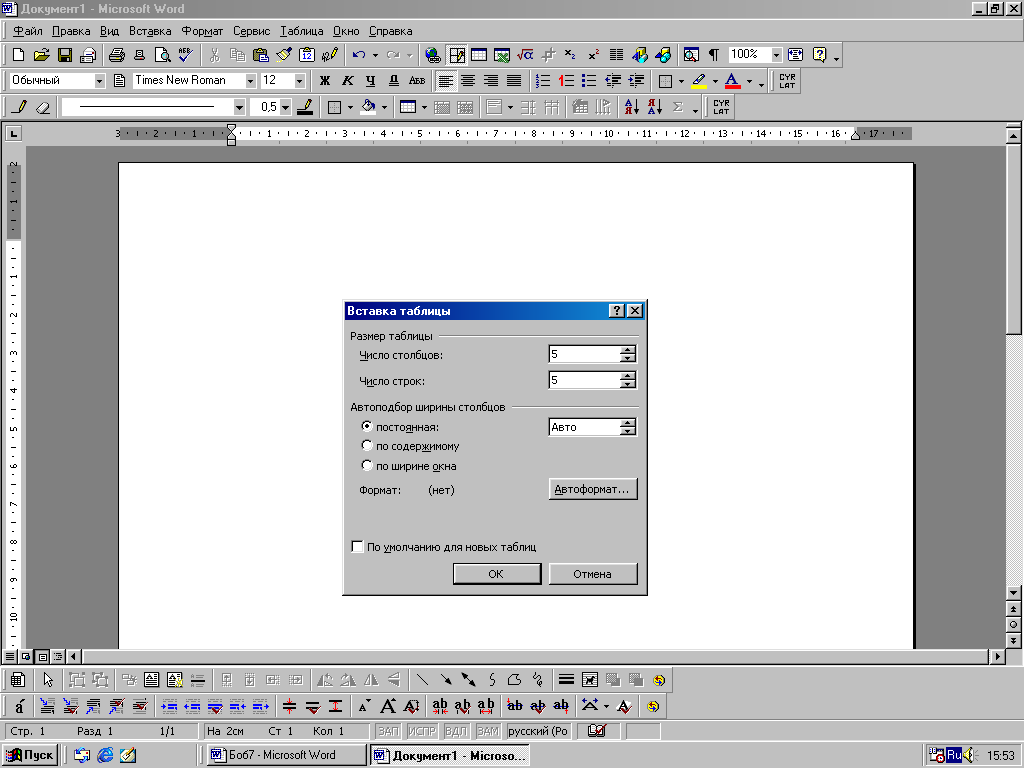
Task: Open the style dropdown showing Обычный
Action: [99, 80]
